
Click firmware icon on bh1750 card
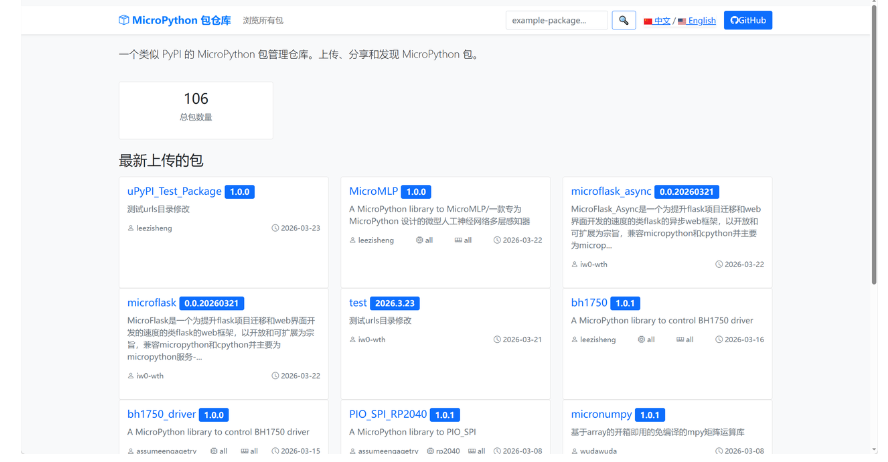pyautogui.click(x=680, y=340)
